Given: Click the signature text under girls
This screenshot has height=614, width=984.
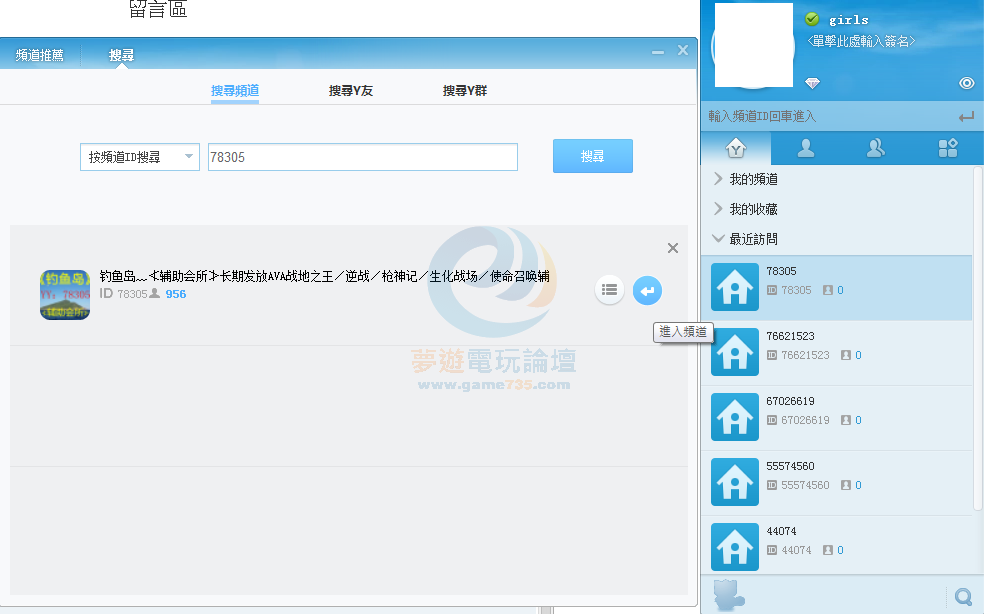Looking at the screenshot, I should pyautogui.click(x=861, y=41).
